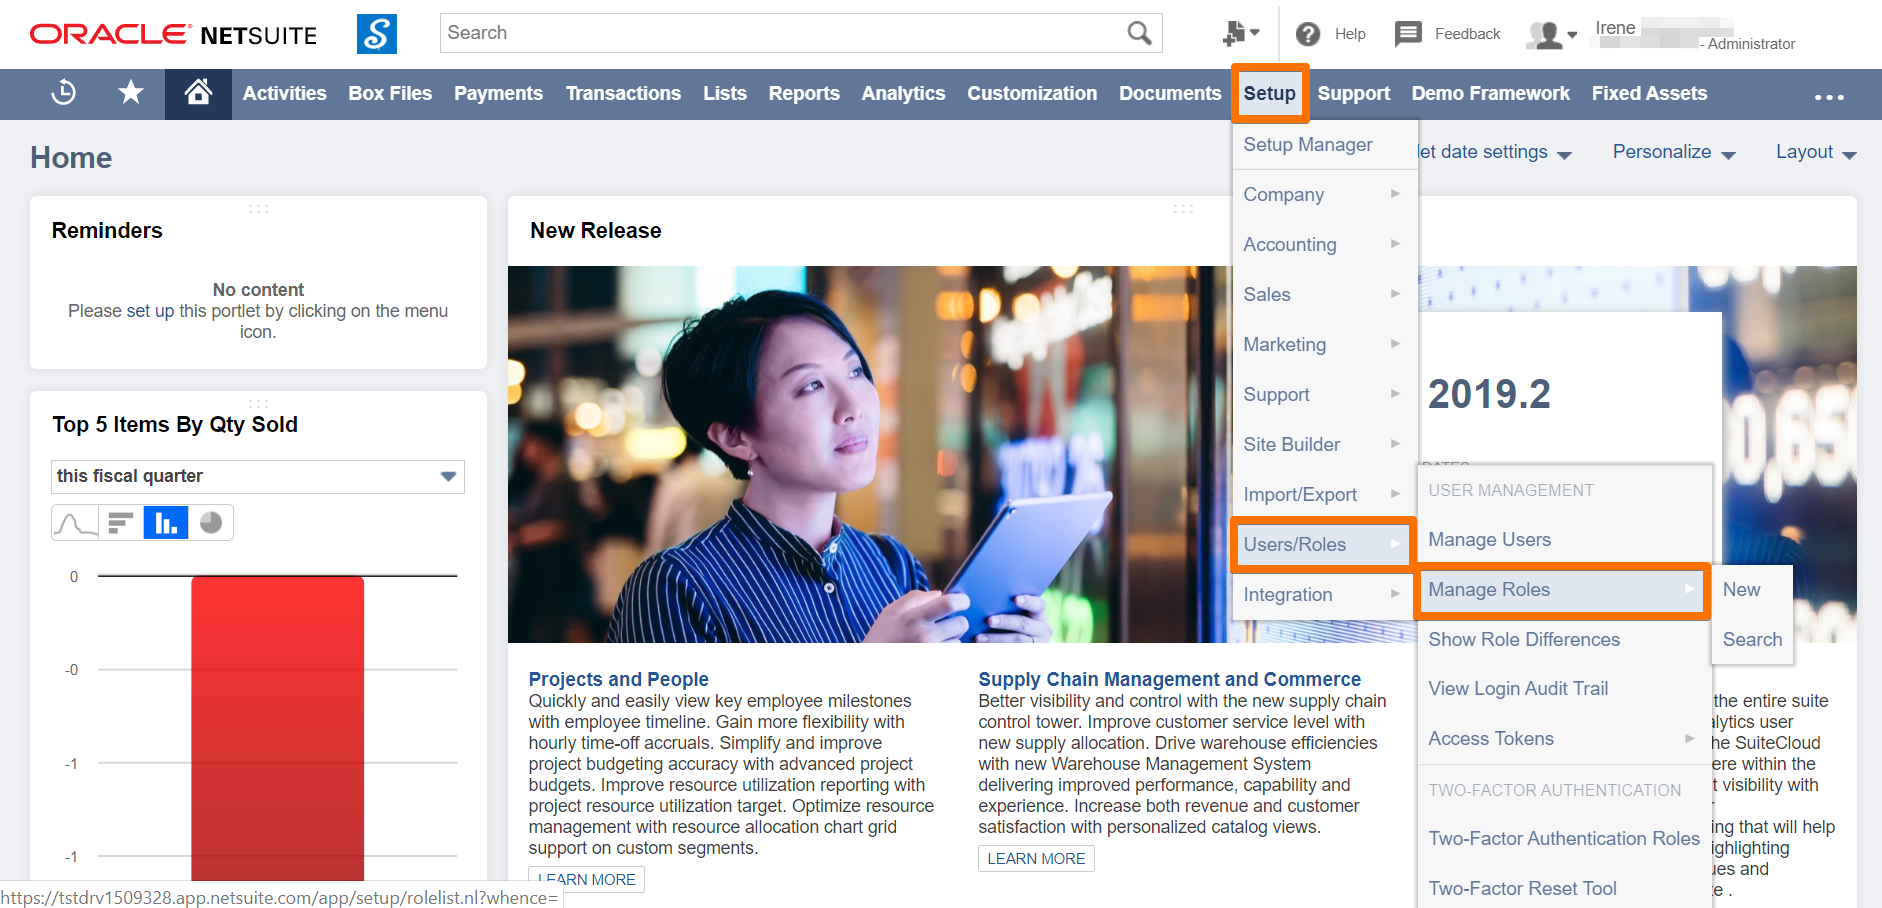Expand the Access Tokens submenu
This screenshot has width=1882, height=908.
[x=1564, y=739]
